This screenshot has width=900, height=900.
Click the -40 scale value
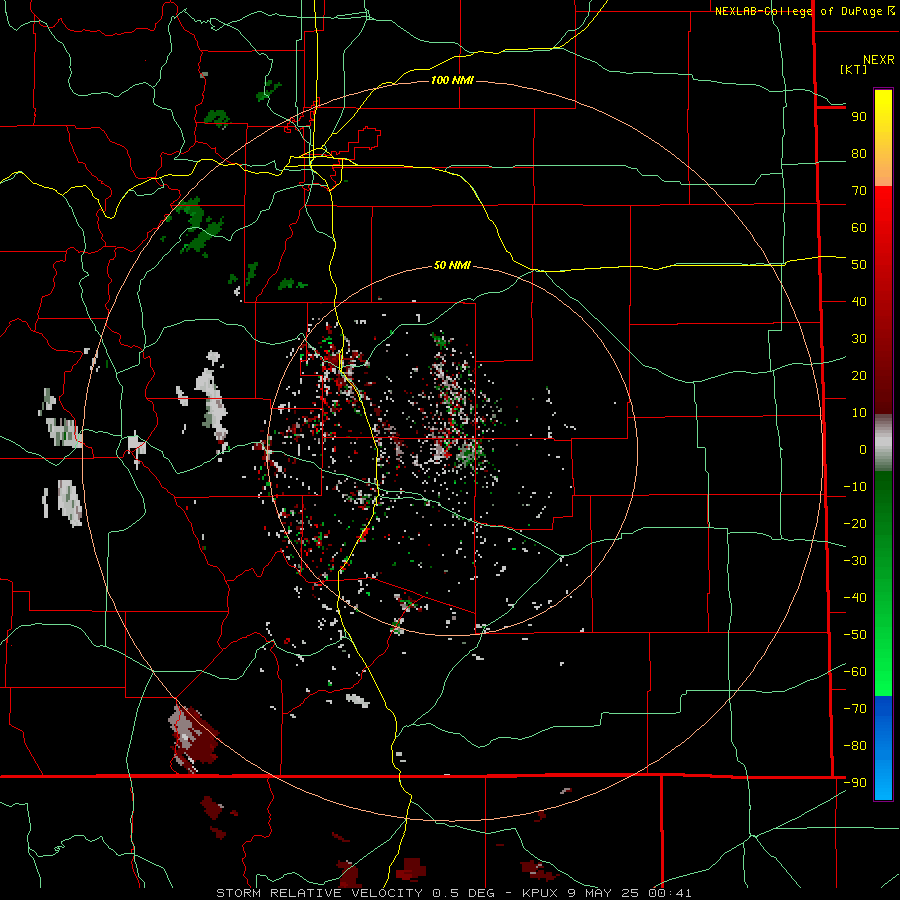click(x=855, y=598)
